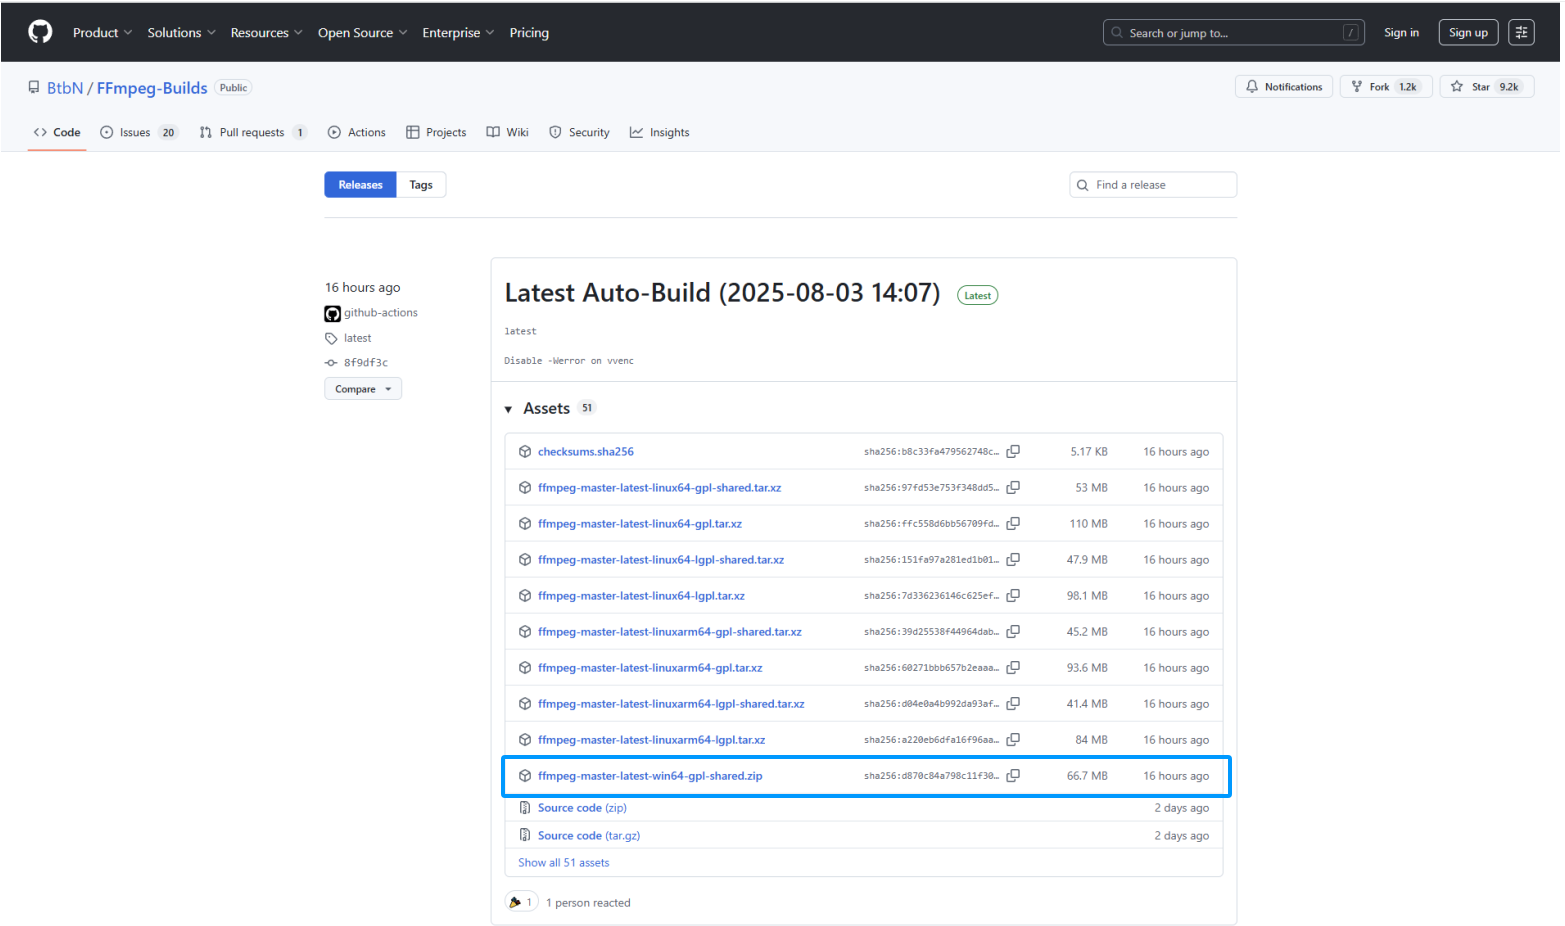Download Source code (tar.gz)
Viewport: 1565px width, 926px height.
coord(589,836)
